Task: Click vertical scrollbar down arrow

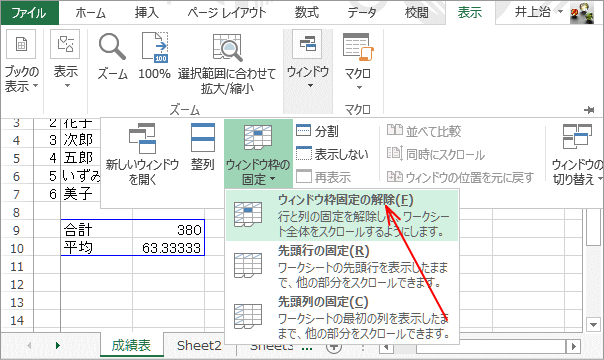Action: (593, 324)
